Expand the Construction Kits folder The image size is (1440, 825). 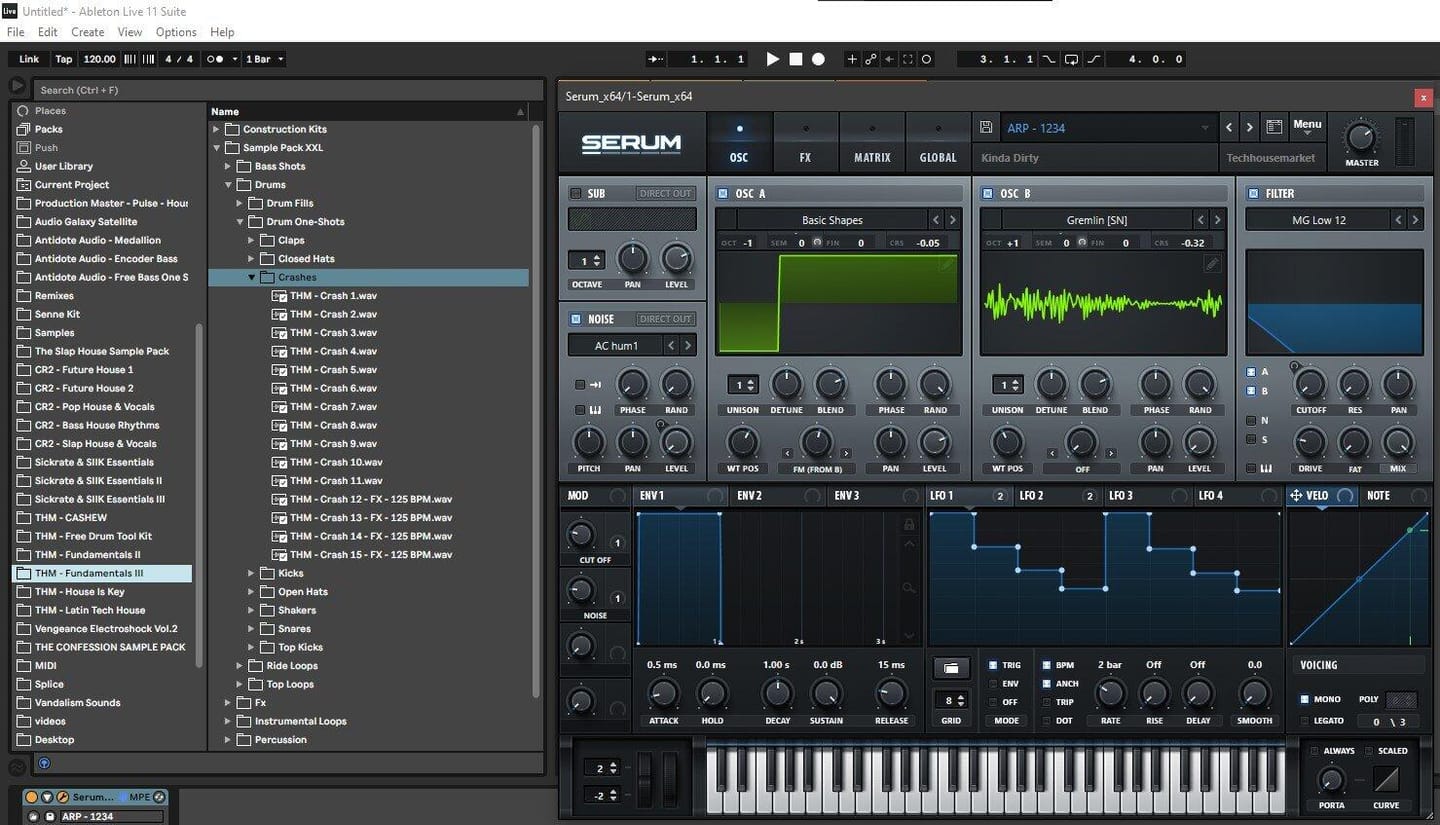click(x=216, y=129)
